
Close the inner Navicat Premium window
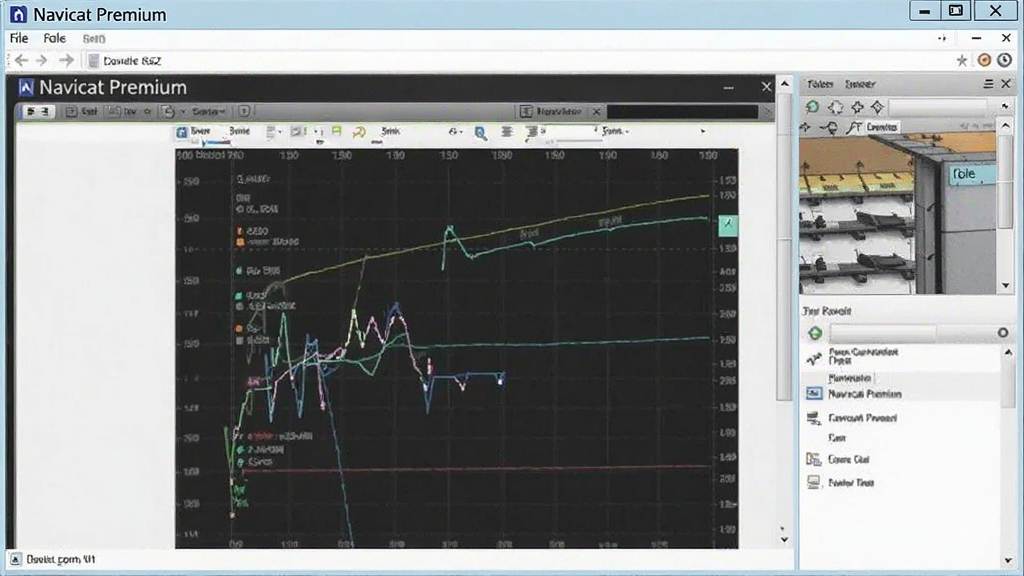[x=766, y=87]
